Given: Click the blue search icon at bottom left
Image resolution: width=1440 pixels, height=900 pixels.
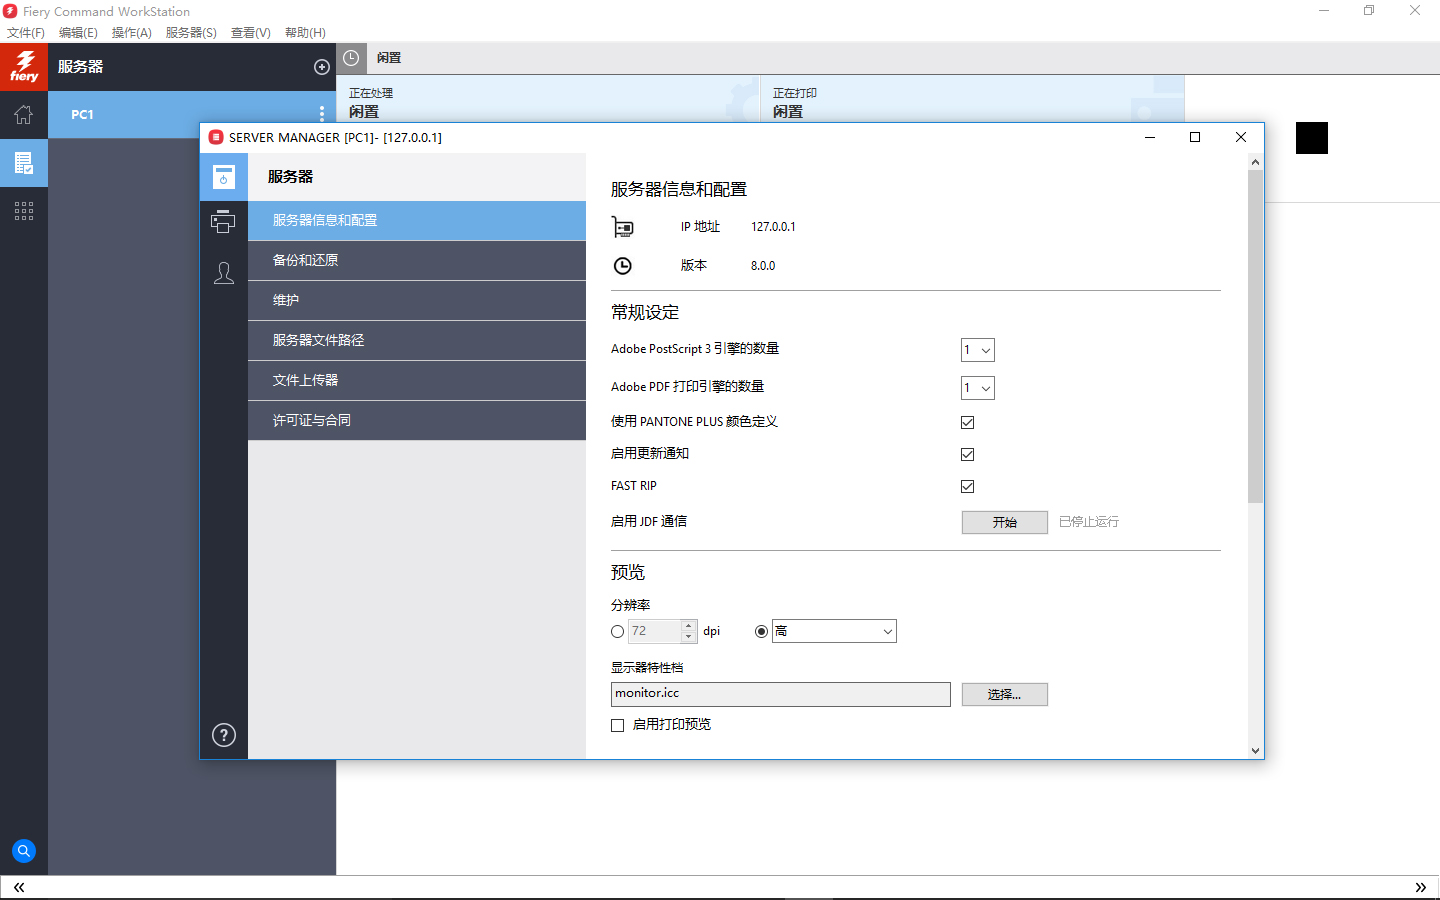Looking at the screenshot, I should (24, 851).
